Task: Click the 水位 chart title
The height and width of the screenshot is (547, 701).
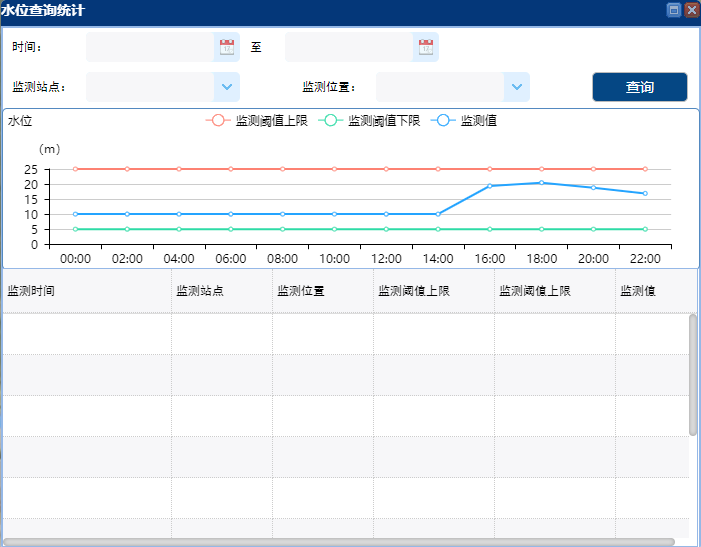Action: pos(20,121)
